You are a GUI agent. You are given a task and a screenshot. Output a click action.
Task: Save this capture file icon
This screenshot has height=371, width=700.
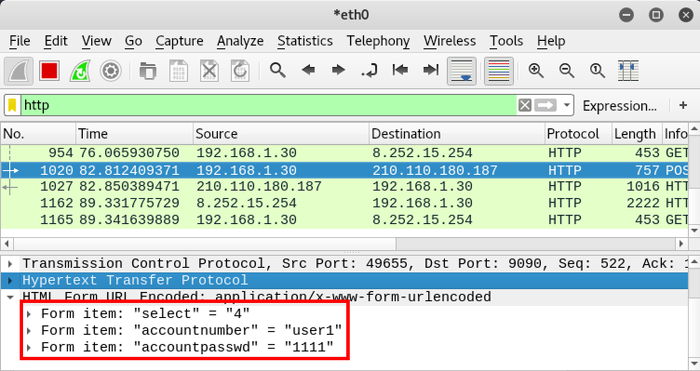[179, 71]
